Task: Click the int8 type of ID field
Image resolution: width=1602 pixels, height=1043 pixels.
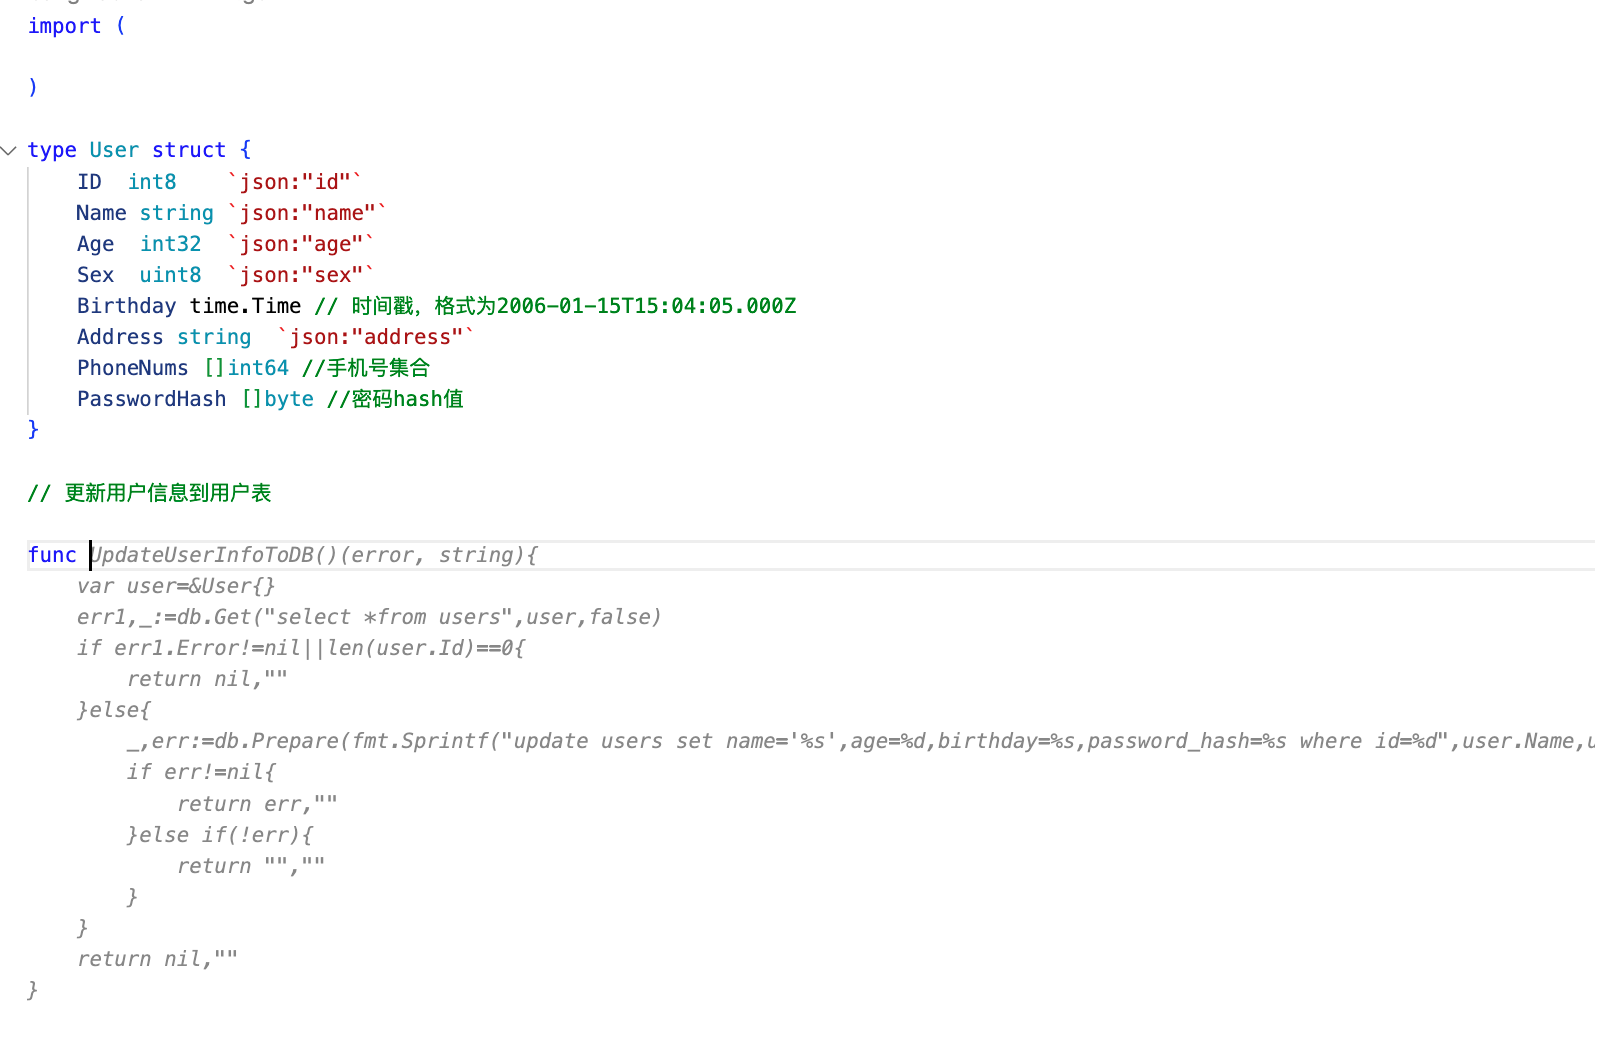Action: 152,182
